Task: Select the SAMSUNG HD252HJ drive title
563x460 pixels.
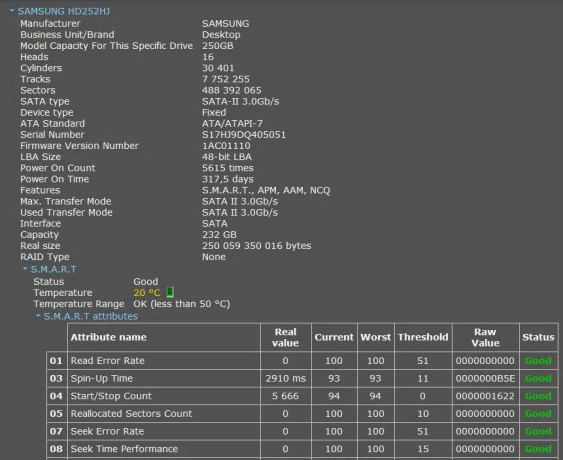Action: (64, 11)
